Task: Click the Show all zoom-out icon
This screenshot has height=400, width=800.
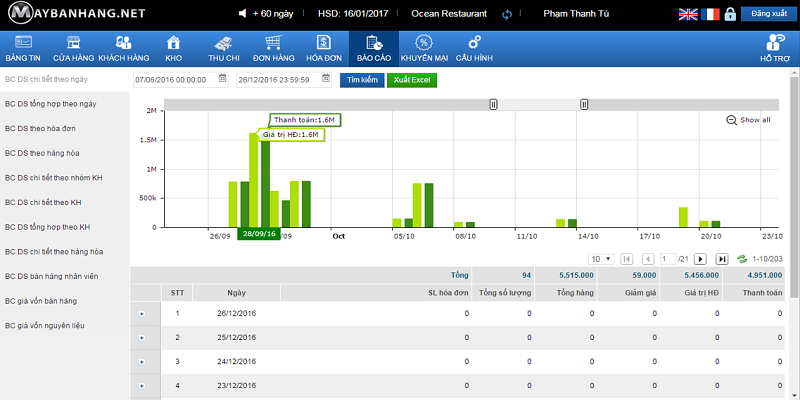Action: tap(731, 120)
